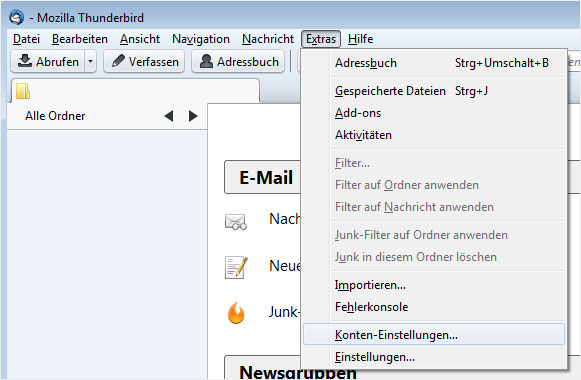Viewport: 581px width, 380px height.
Task: Click the read messages envelope icon
Action: coord(236,221)
